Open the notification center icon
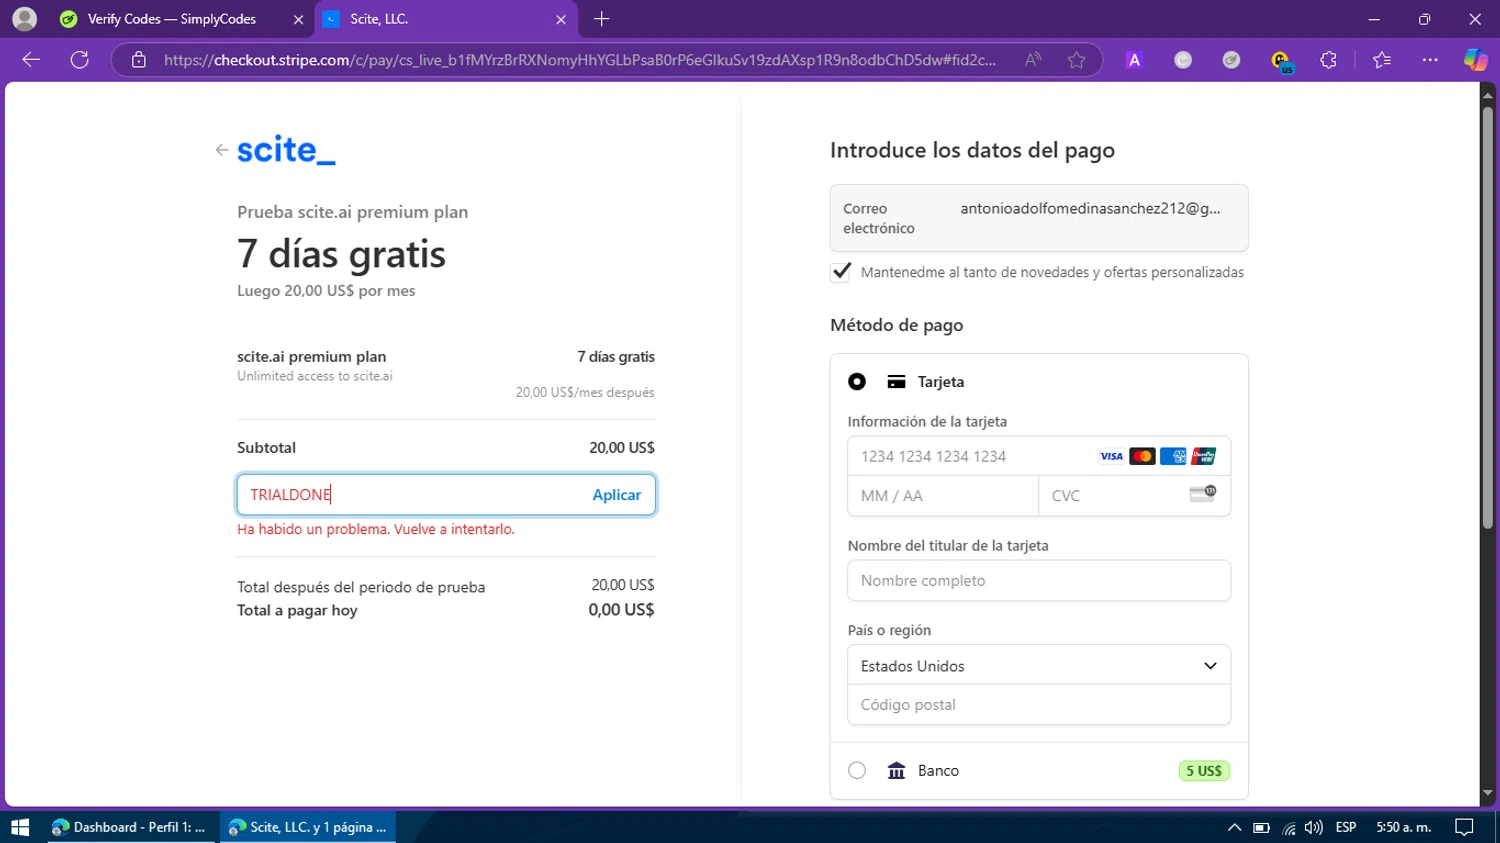Image resolution: width=1500 pixels, height=843 pixels. [x=1464, y=827]
